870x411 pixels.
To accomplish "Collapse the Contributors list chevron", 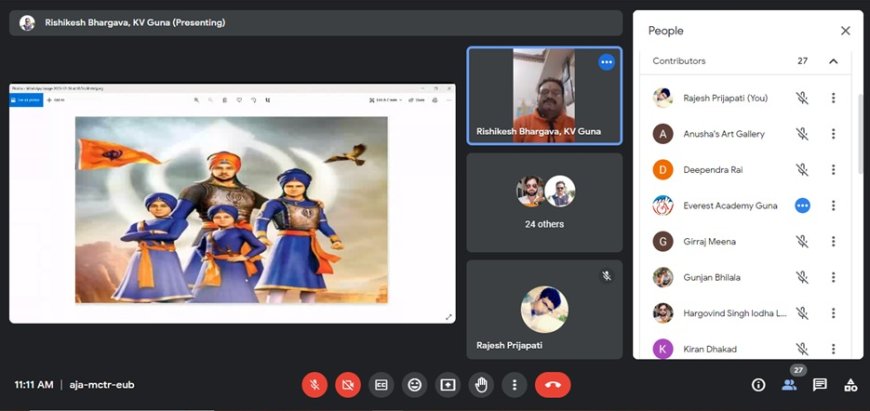I will (833, 61).
